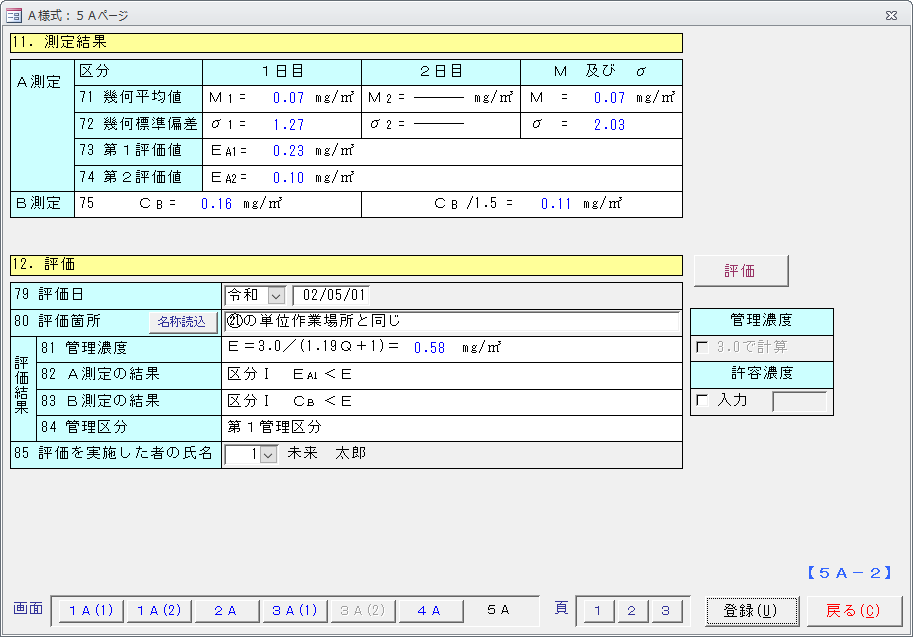This screenshot has height=637, width=913.
Task: Switch to screen 1A(1)
Action: (90, 611)
